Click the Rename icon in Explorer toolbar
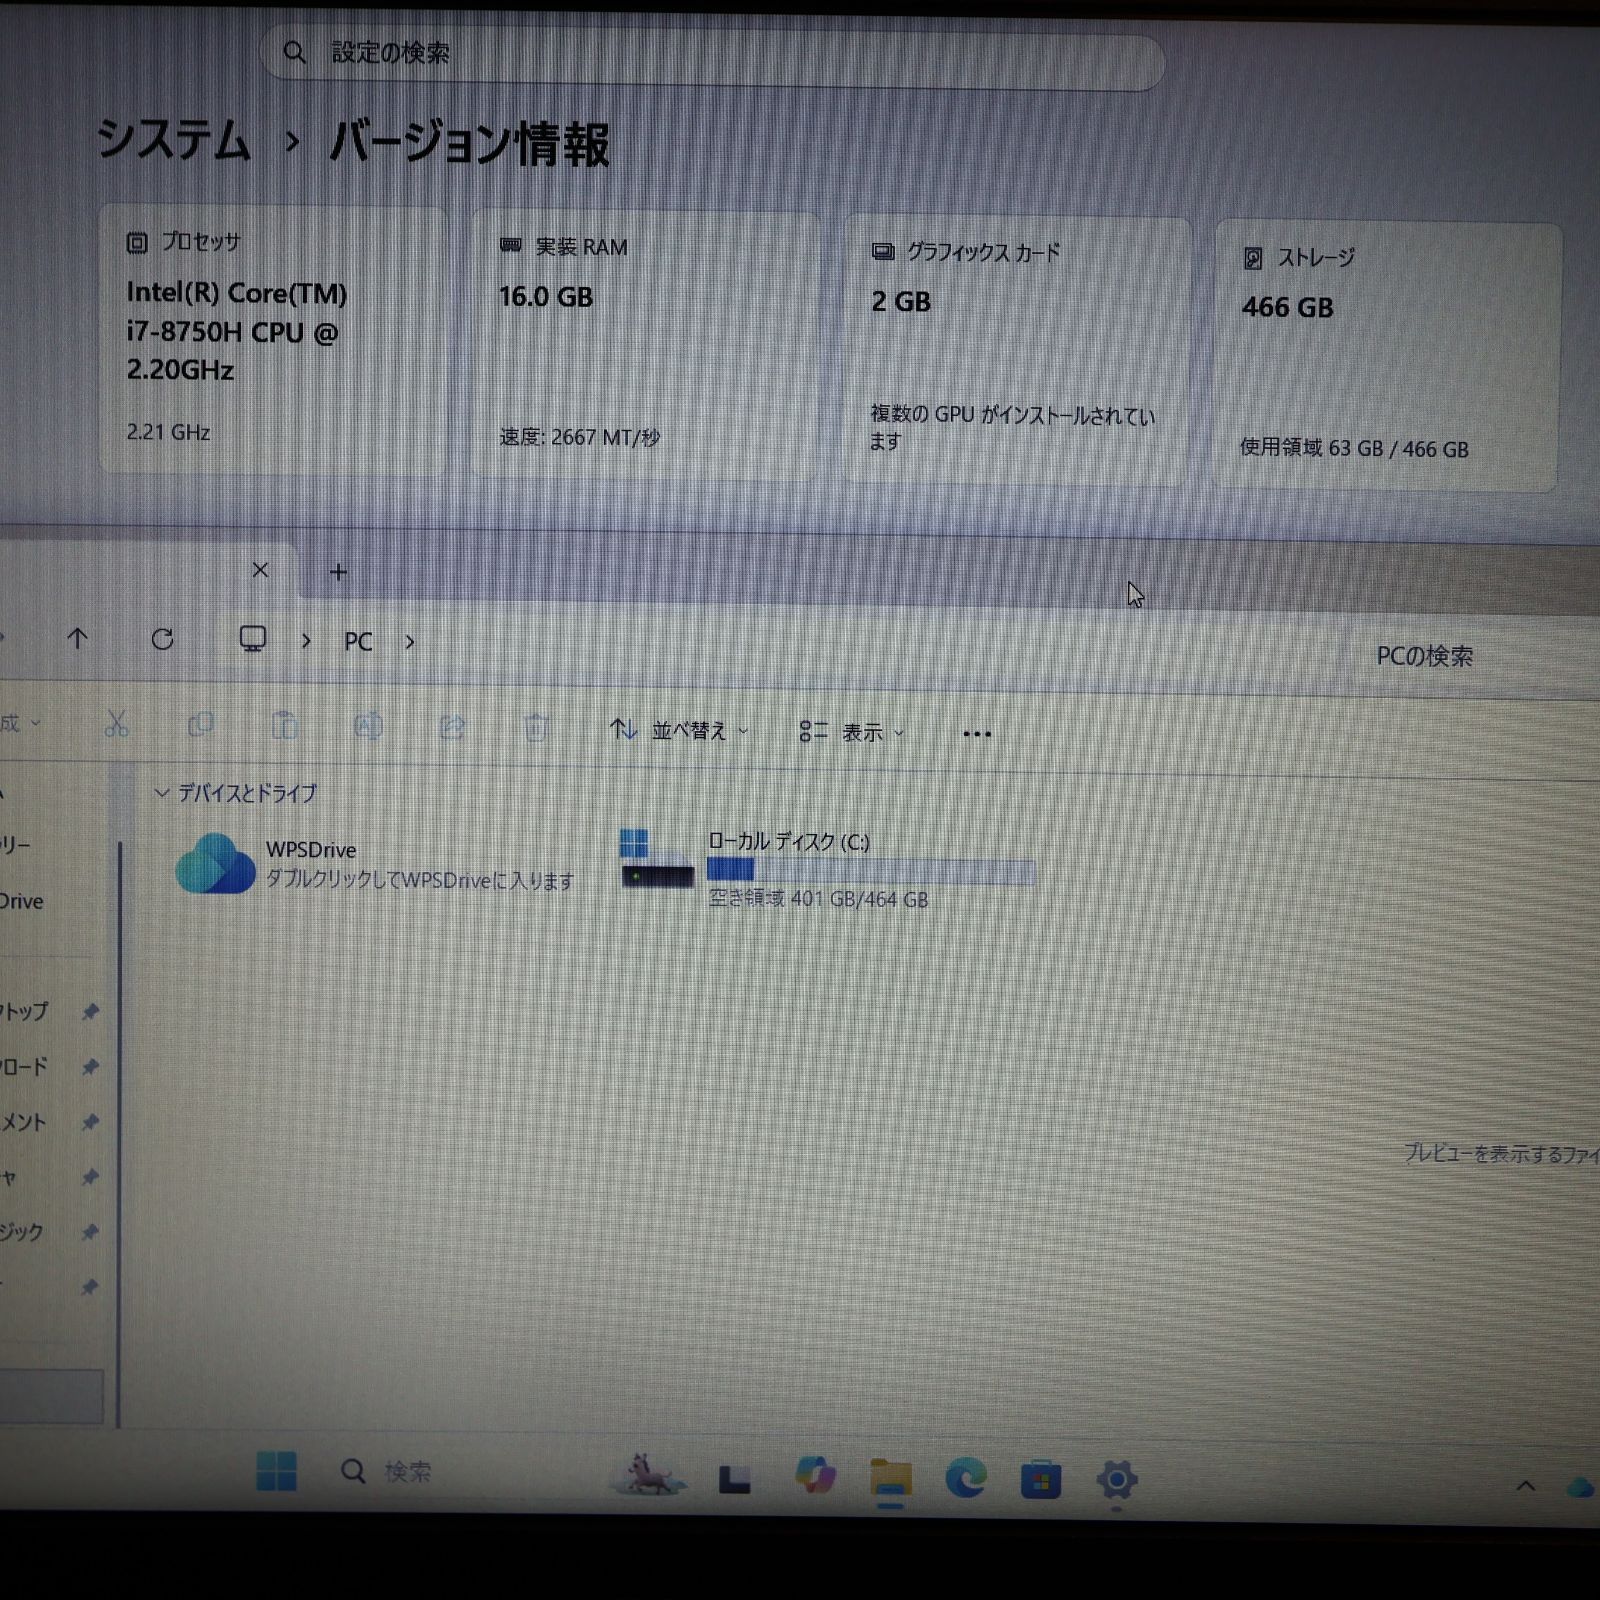The image size is (1600, 1600). click(x=368, y=726)
